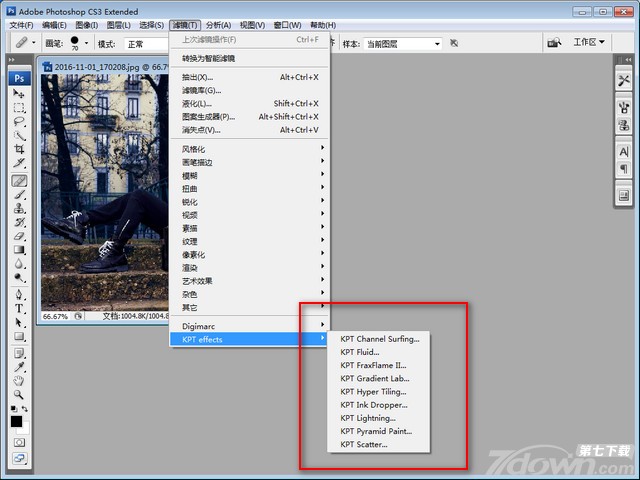
Task: Select the Healing Brush tool
Action: 19,180
